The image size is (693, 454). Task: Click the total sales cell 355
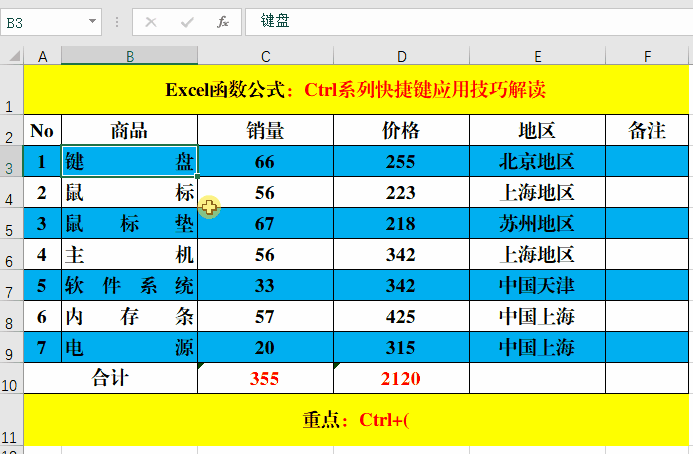pyautogui.click(x=265, y=378)
